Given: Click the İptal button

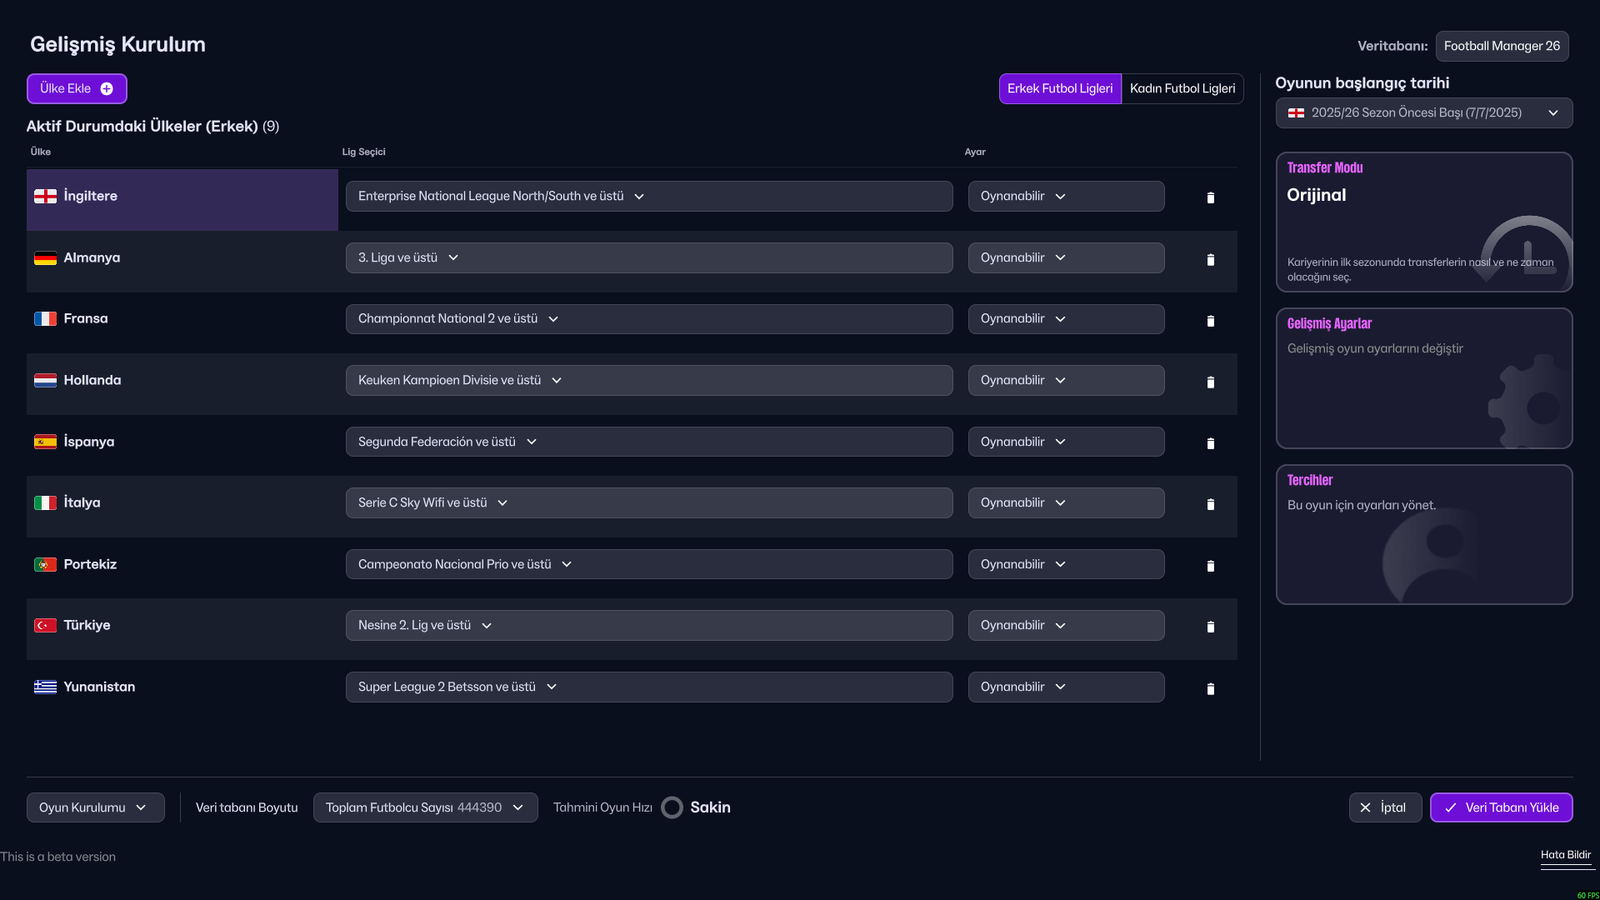Looking at the screenshot, I should [1385, 808].
